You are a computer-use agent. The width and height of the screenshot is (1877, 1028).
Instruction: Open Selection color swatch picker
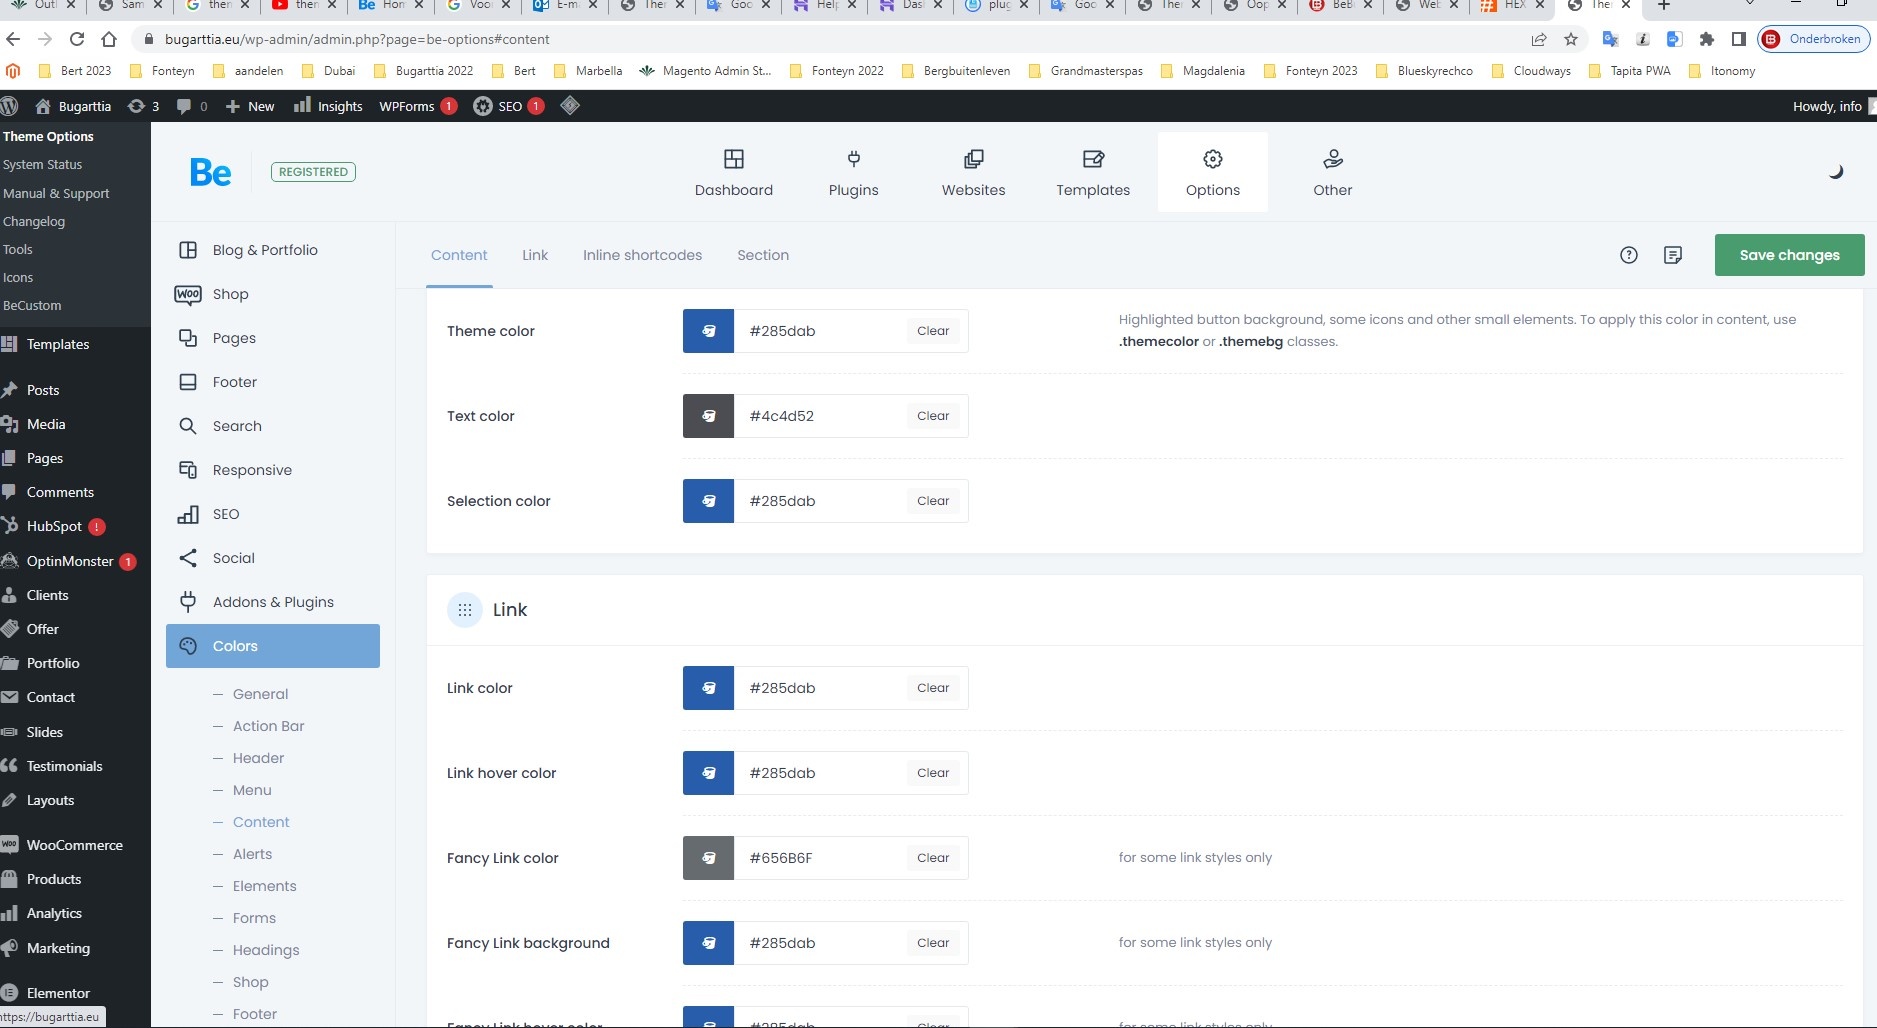pos(708,501)
